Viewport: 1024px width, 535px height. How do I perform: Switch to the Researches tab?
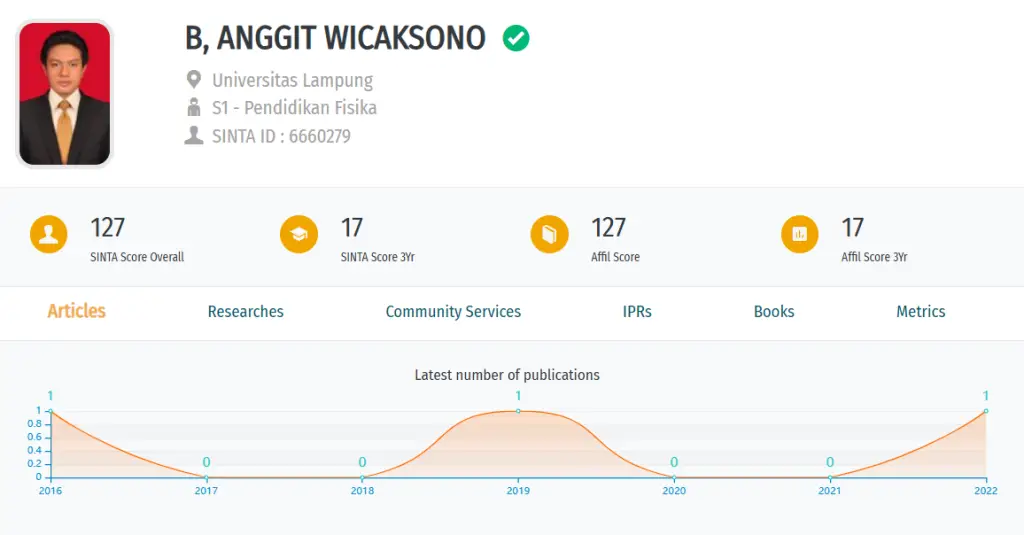[x=246, y=312]
